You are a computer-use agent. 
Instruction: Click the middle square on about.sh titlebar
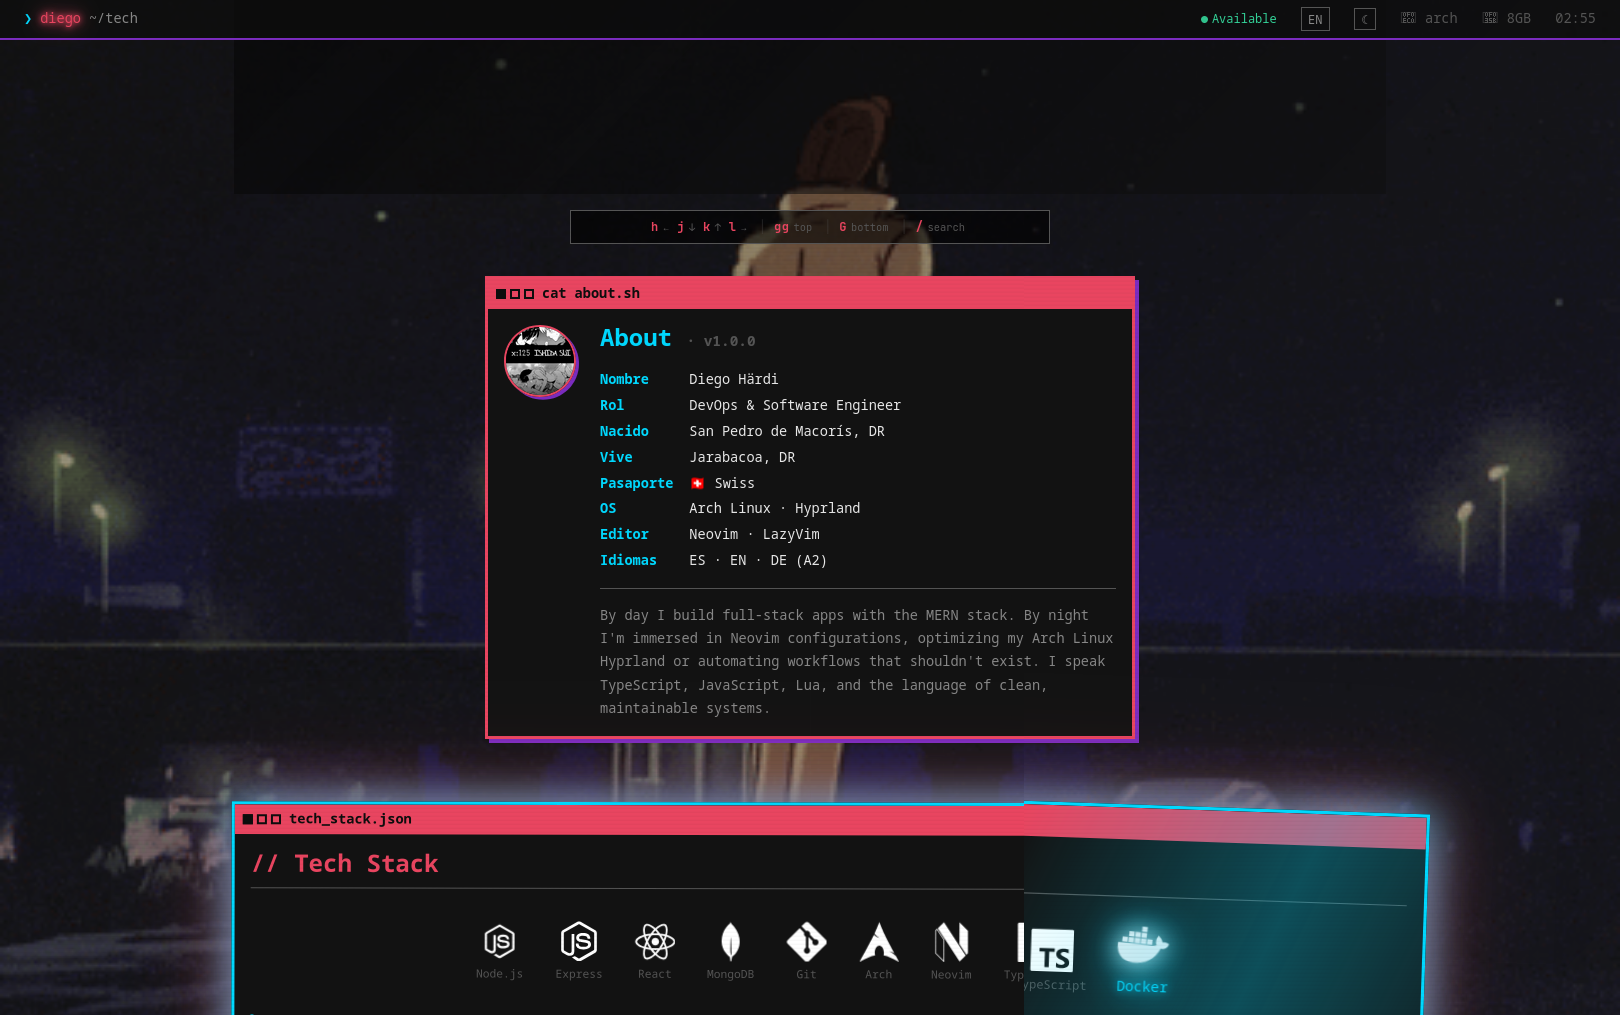tap(515, 294)
